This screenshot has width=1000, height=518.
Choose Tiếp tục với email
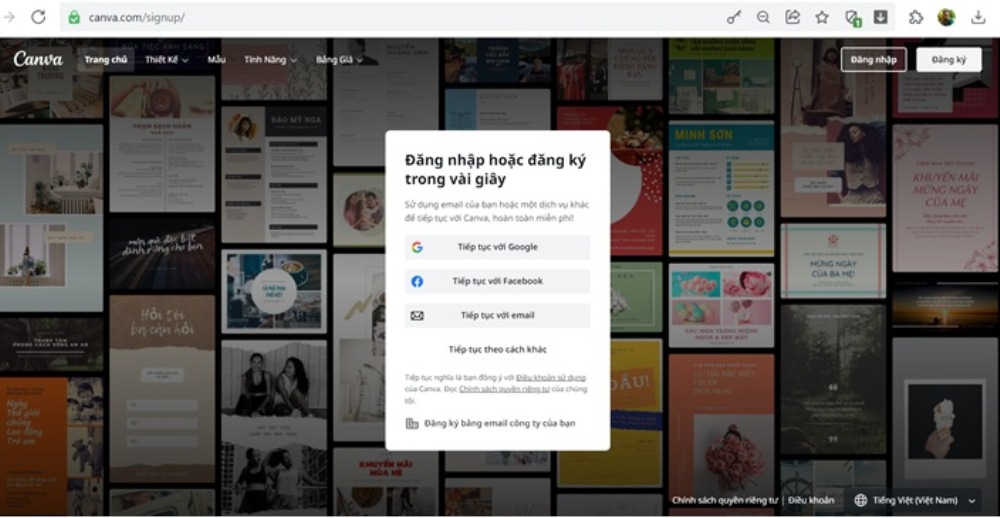(497, 316)
